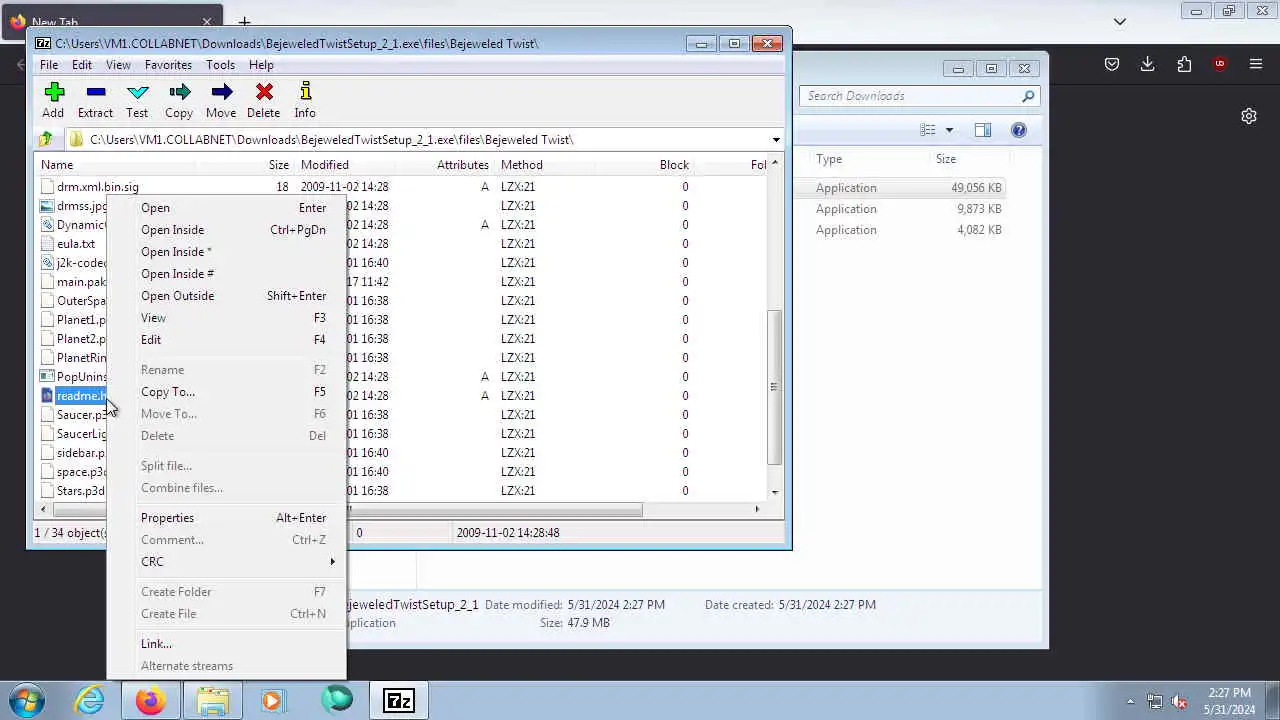Image resolution: width=1280 pixels, height=720 pixels.
Task: Open the Edit menu
Action: tap(82, 65)
